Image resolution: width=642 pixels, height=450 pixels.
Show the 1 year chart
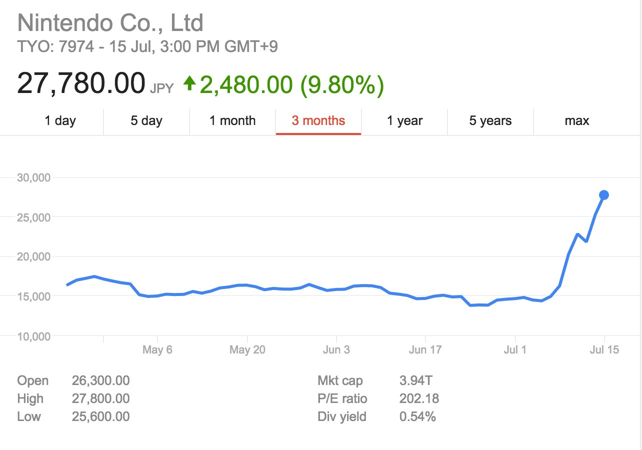coord(404,121)
